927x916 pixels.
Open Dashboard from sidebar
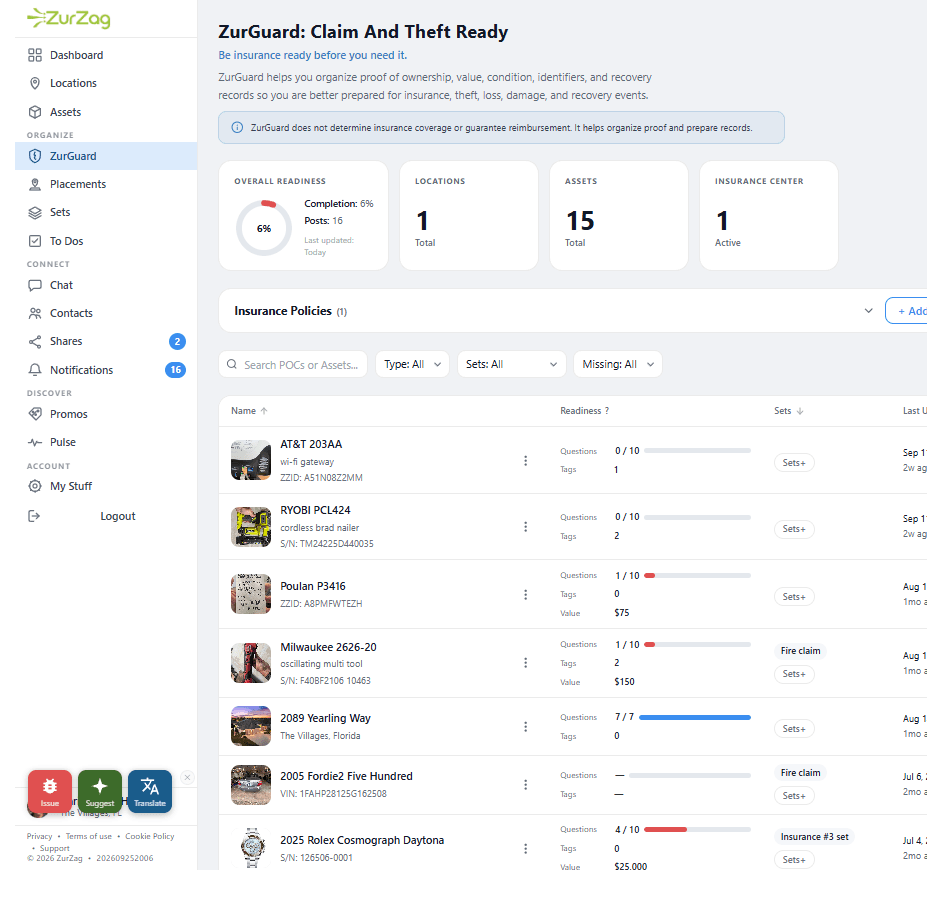[x=106, y=55]
